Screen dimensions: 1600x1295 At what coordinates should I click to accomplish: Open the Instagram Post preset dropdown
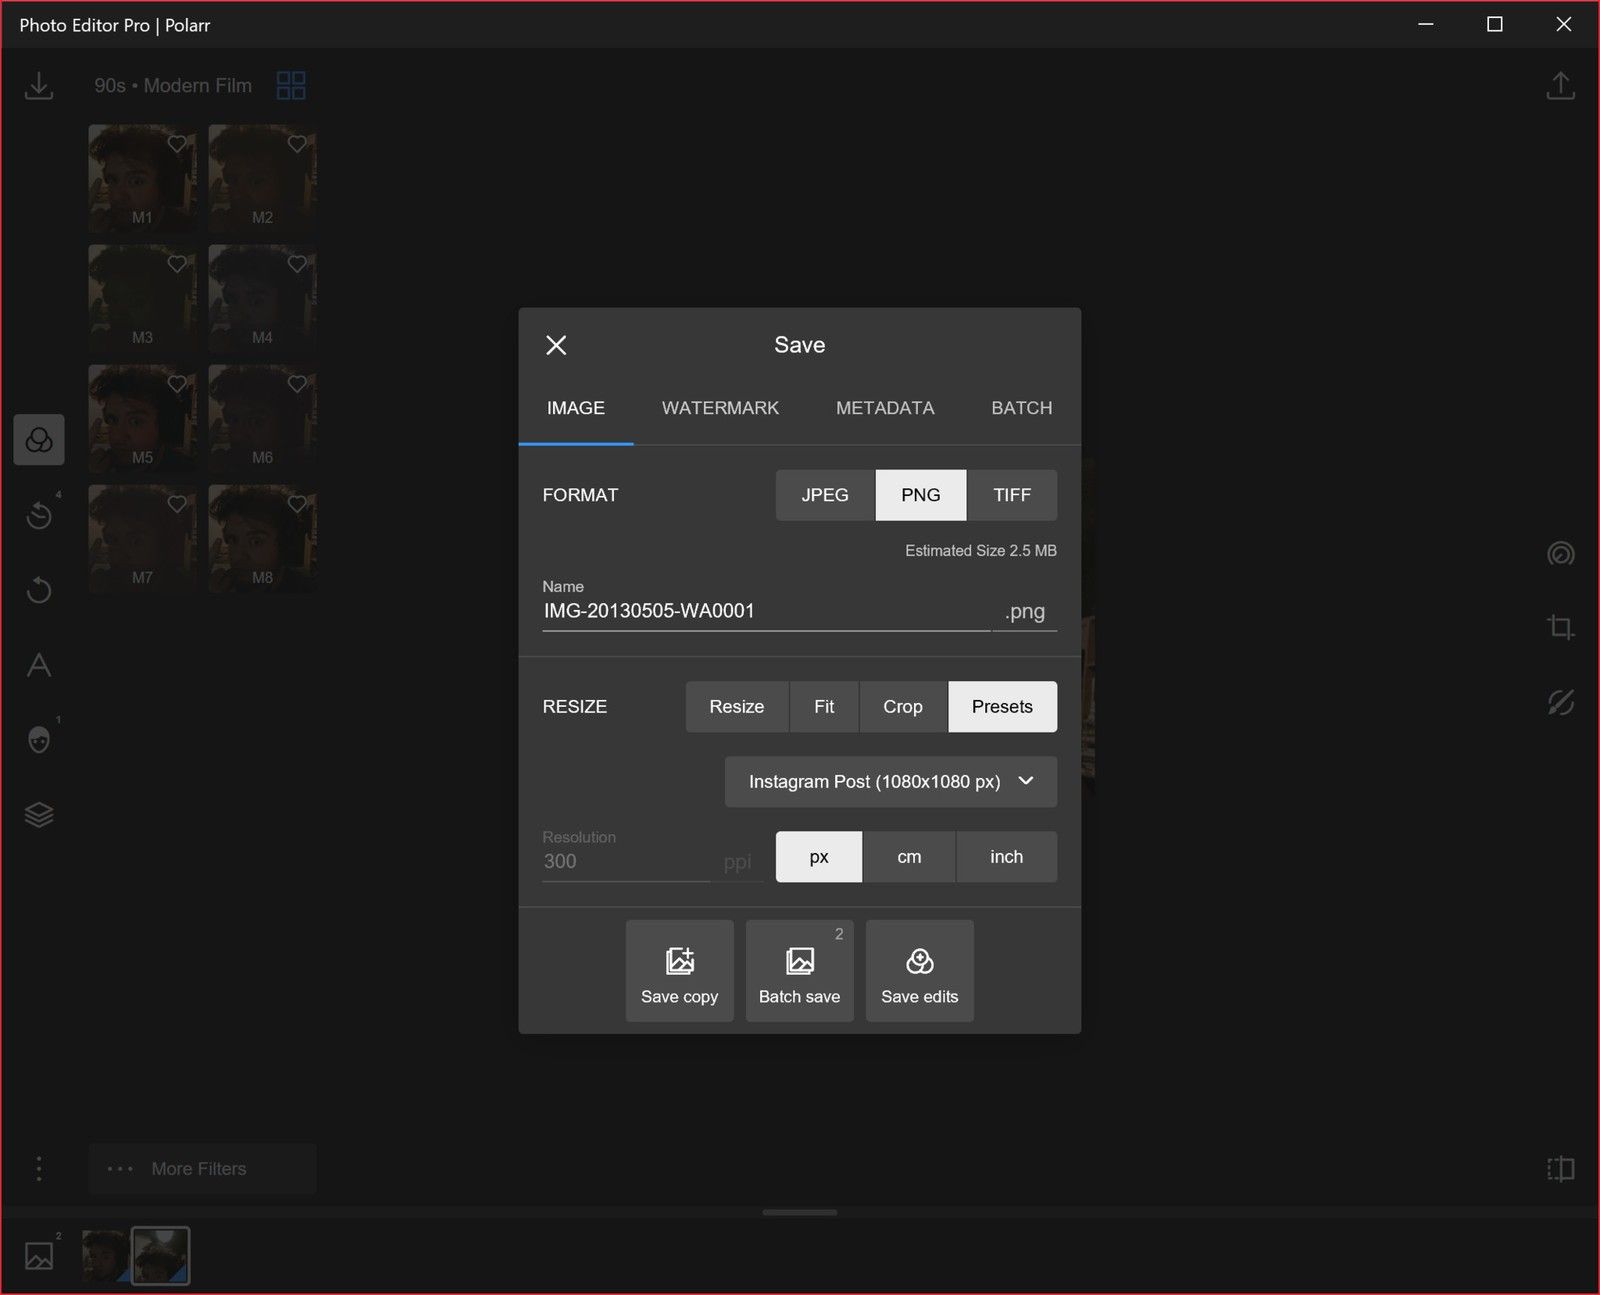890,781
